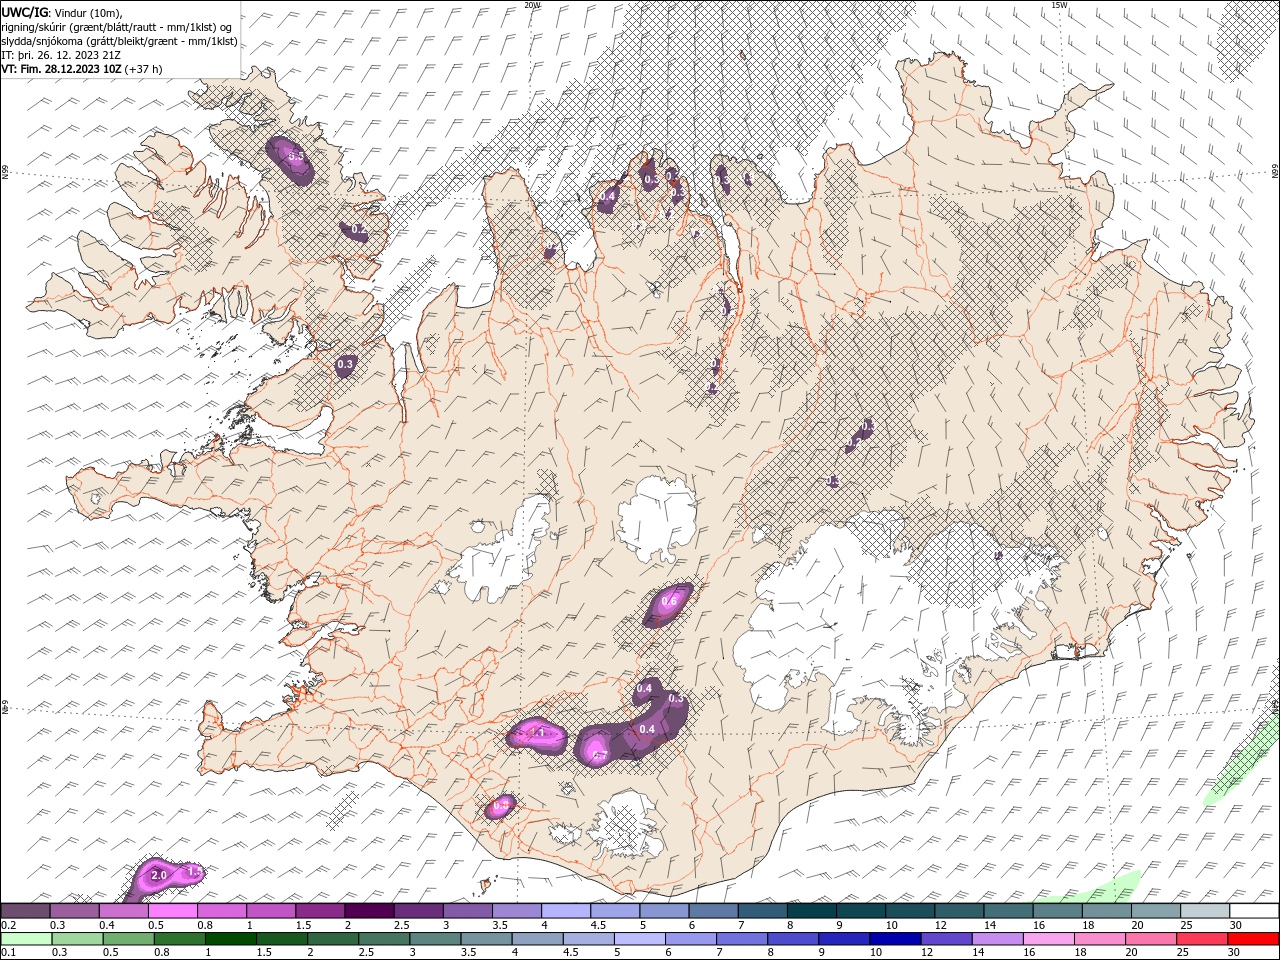Click the '2.0' precipitation label on the offshore blob
The width and height of the screenshot is (1280, 960).
point(158,876)
